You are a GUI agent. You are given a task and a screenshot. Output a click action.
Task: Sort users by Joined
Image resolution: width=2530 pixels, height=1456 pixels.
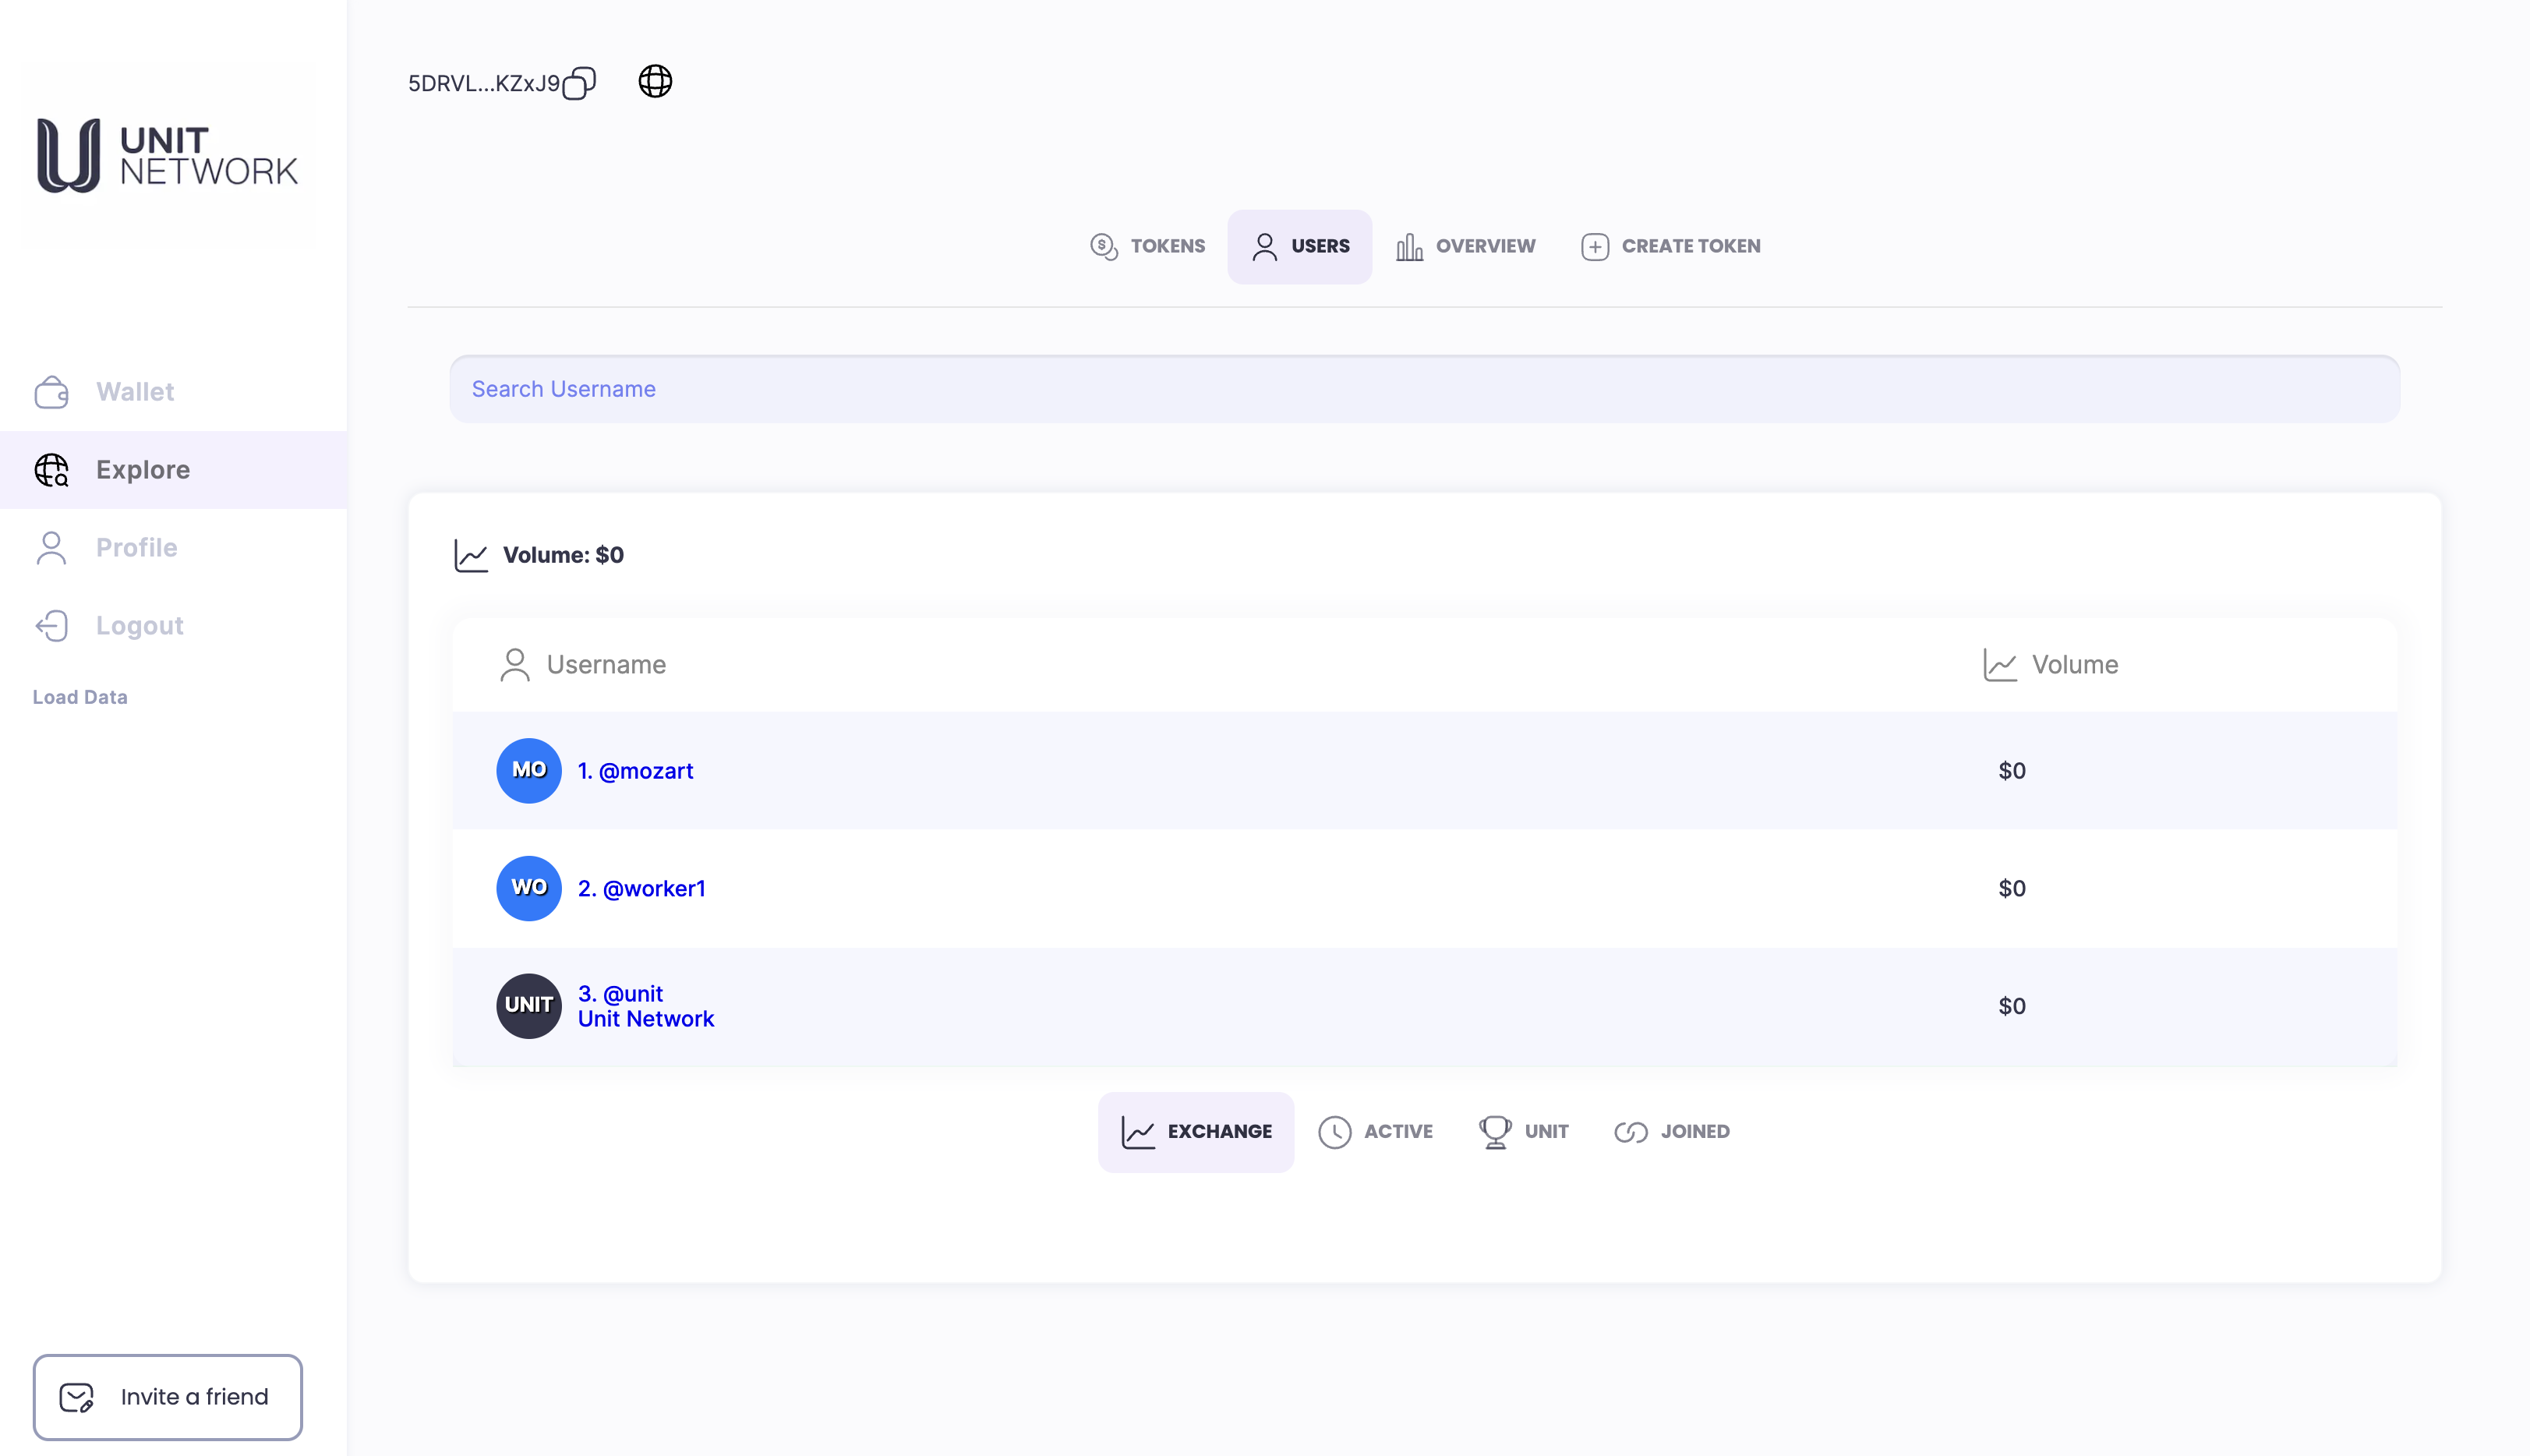tap(1672, 1131)
